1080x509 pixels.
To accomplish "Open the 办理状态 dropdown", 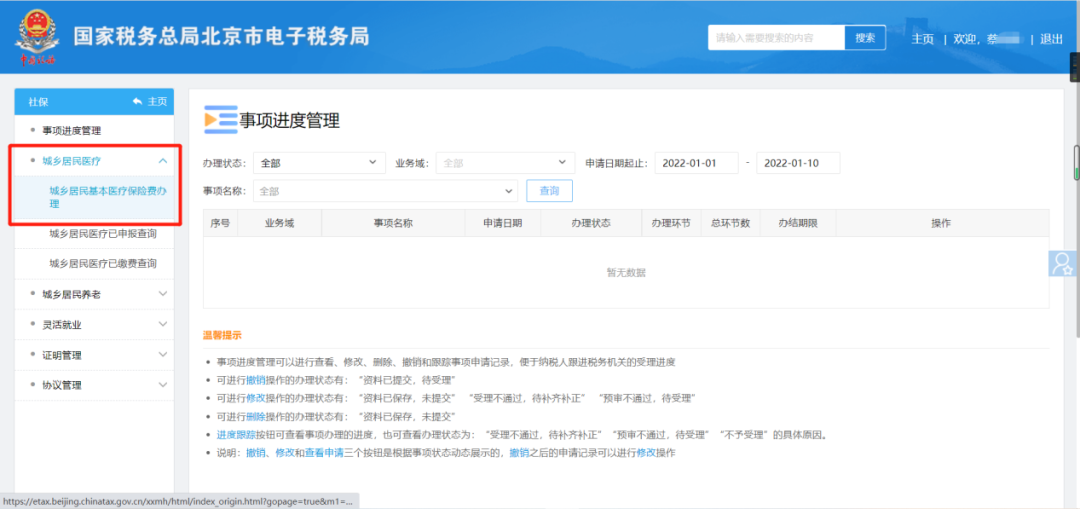I will [x=320, y=163].
